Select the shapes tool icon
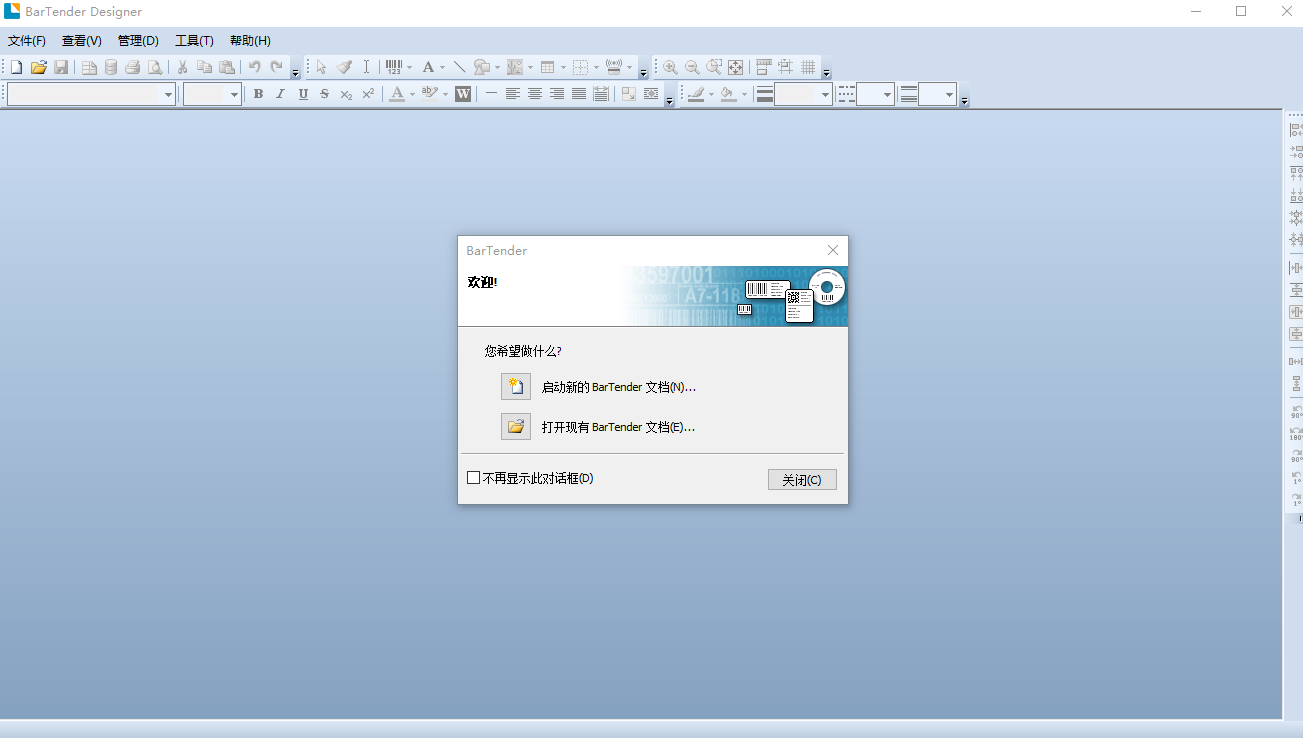 coord(482,67)
